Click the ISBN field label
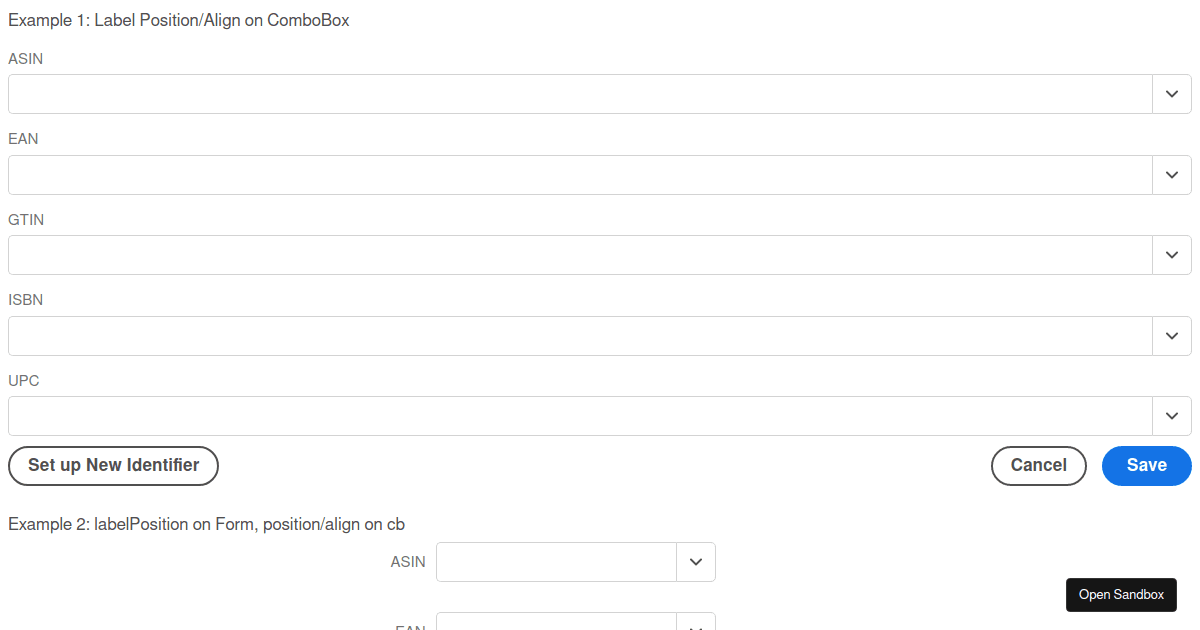This screenshot has height=630, width=1200. point(26,300)
